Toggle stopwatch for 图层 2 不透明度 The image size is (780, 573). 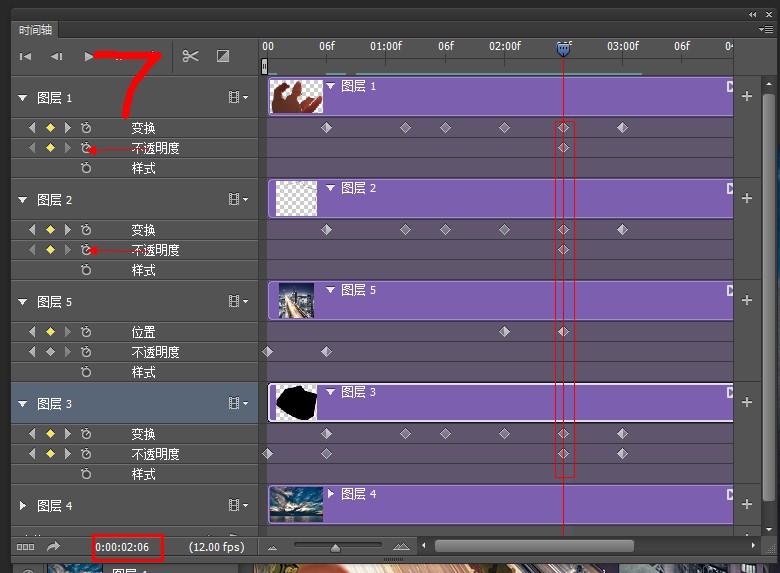(86, 250)
